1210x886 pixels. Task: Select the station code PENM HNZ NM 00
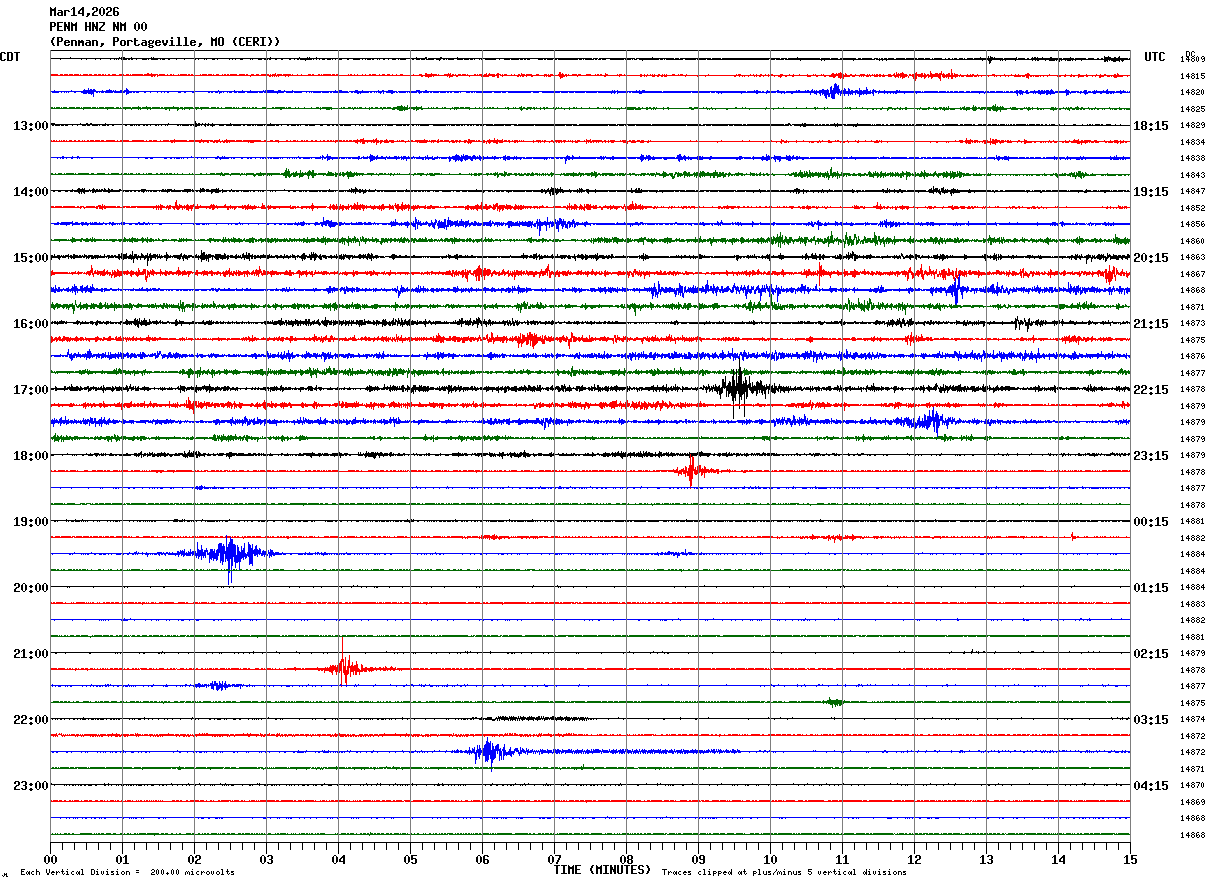[98, 27]
